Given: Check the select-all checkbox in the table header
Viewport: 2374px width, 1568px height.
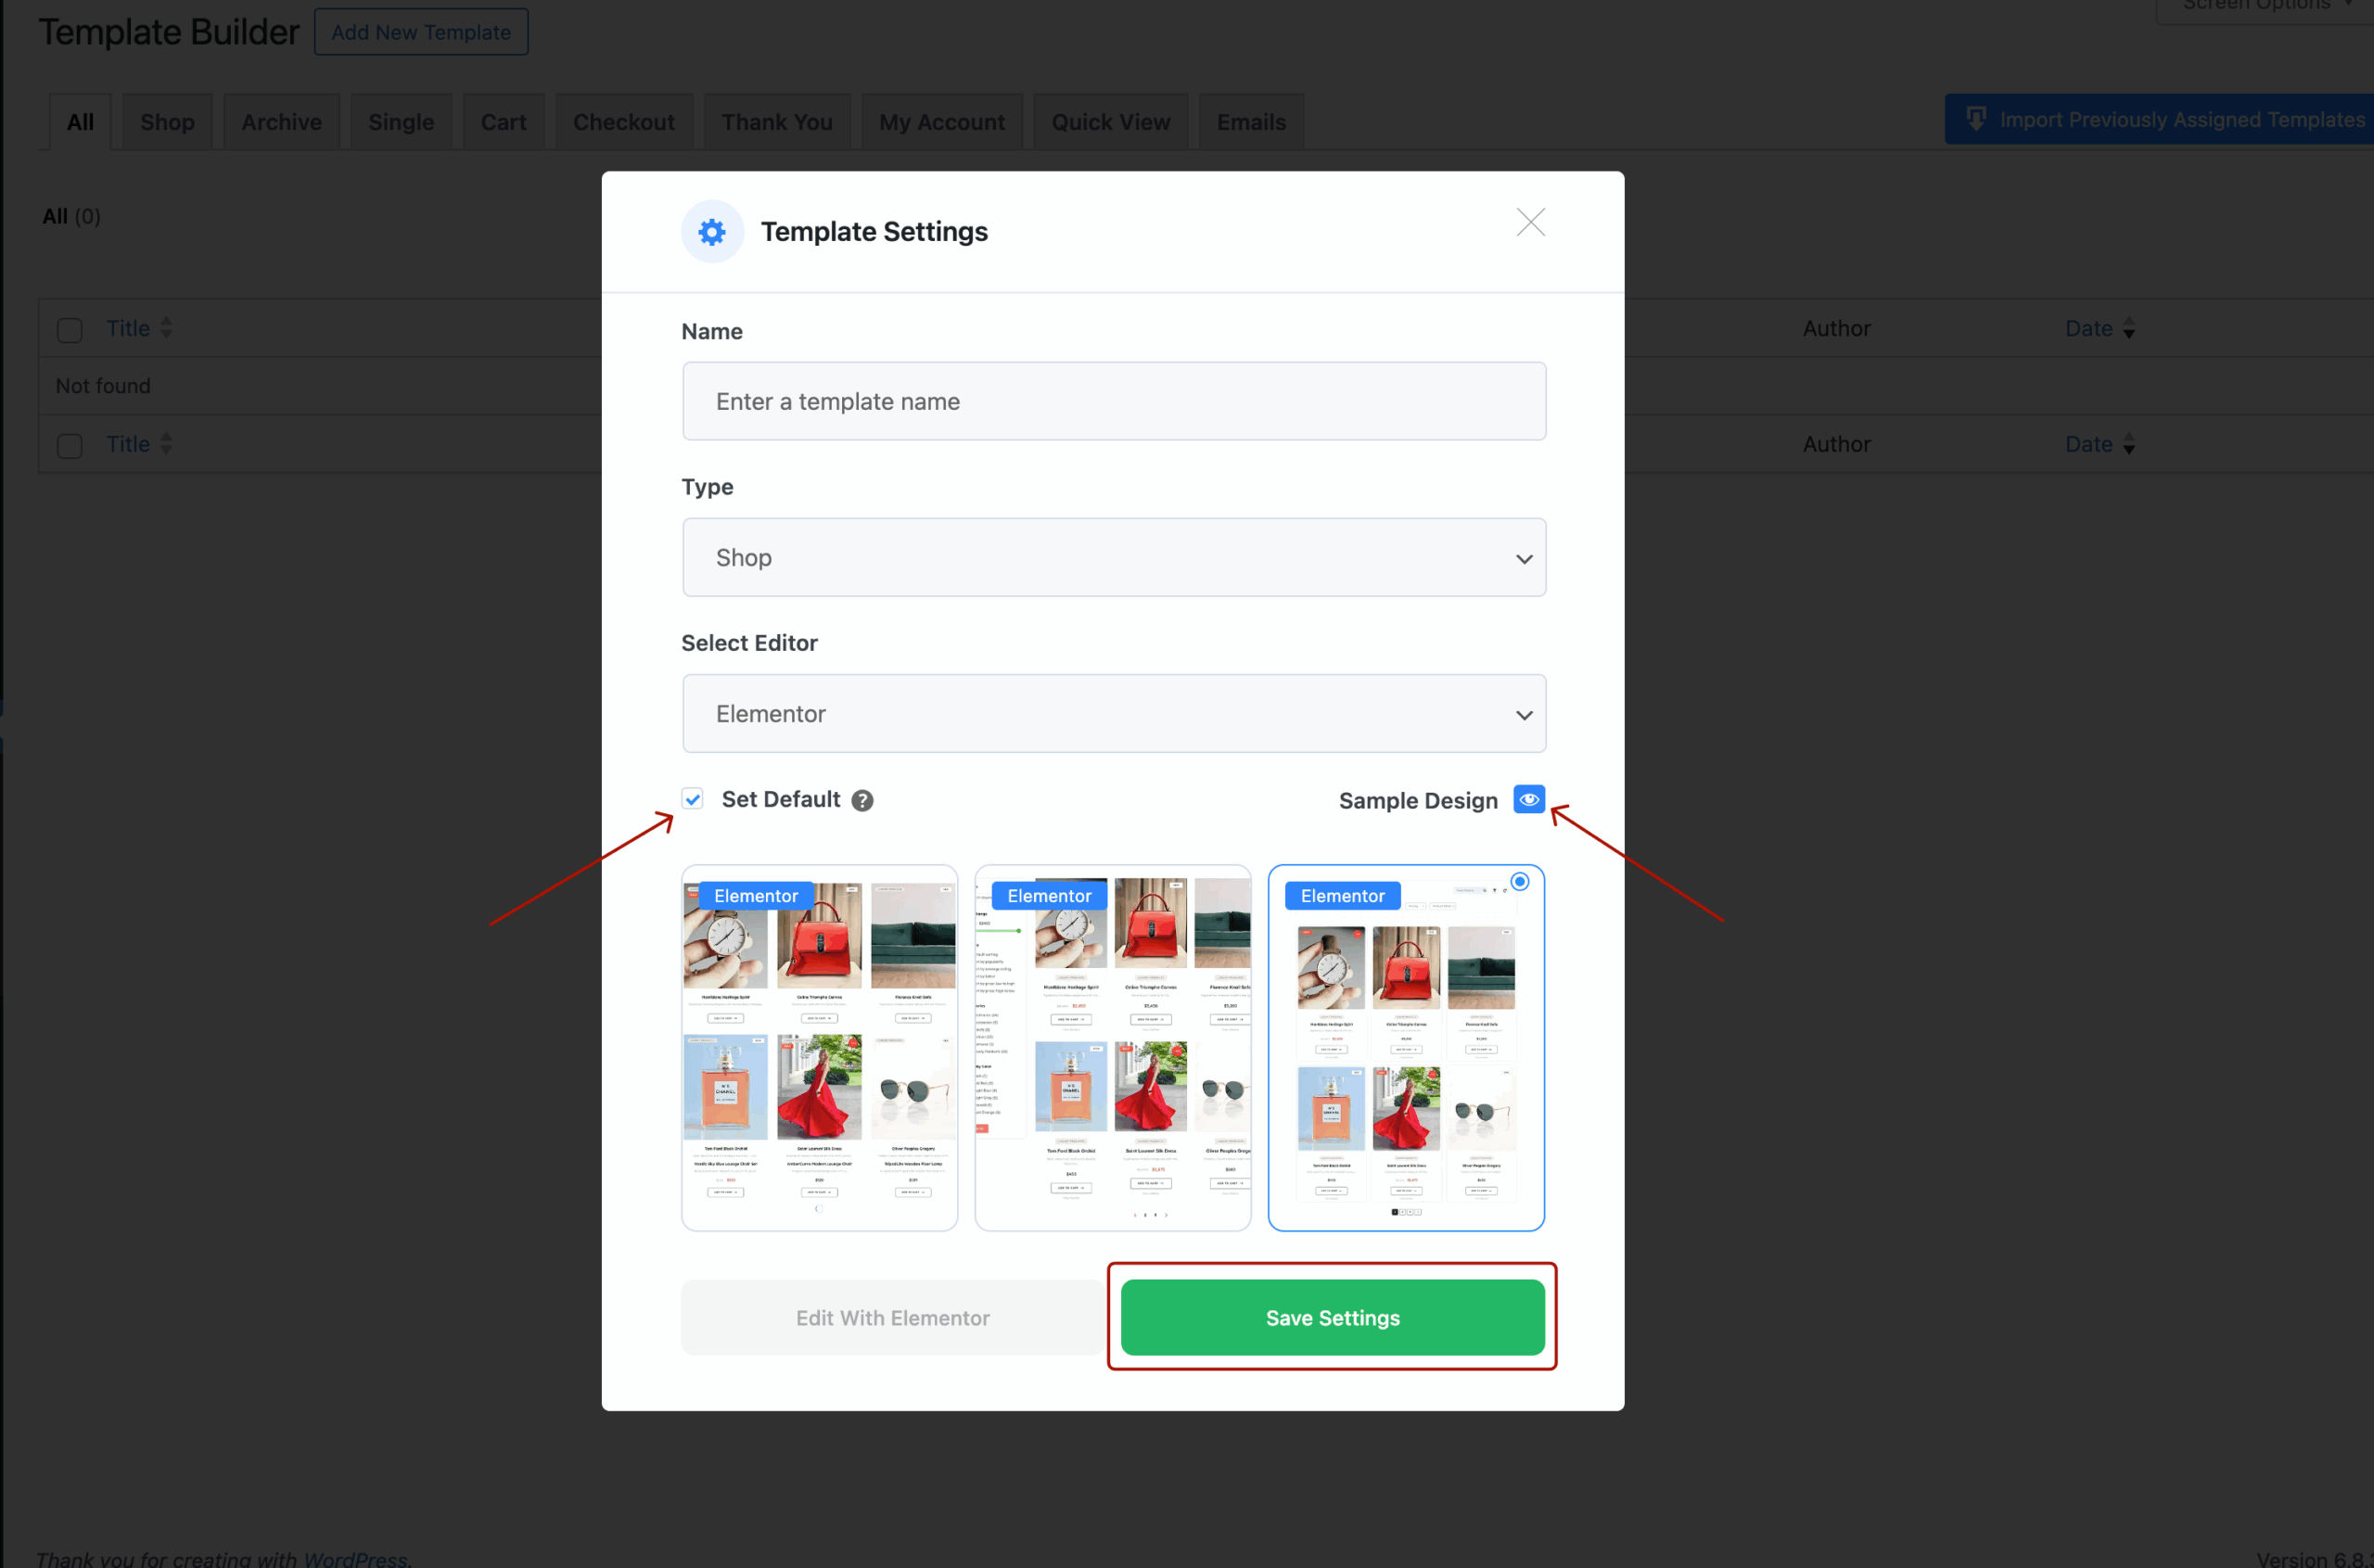Looking at the screenshot, I should (69, 330).
